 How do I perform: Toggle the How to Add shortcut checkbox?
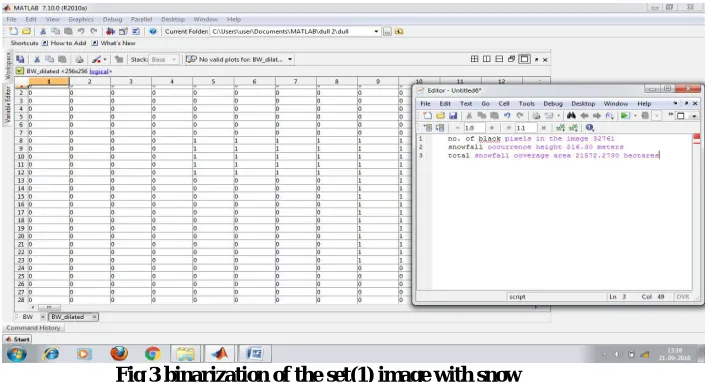click(x=45, y=43)
